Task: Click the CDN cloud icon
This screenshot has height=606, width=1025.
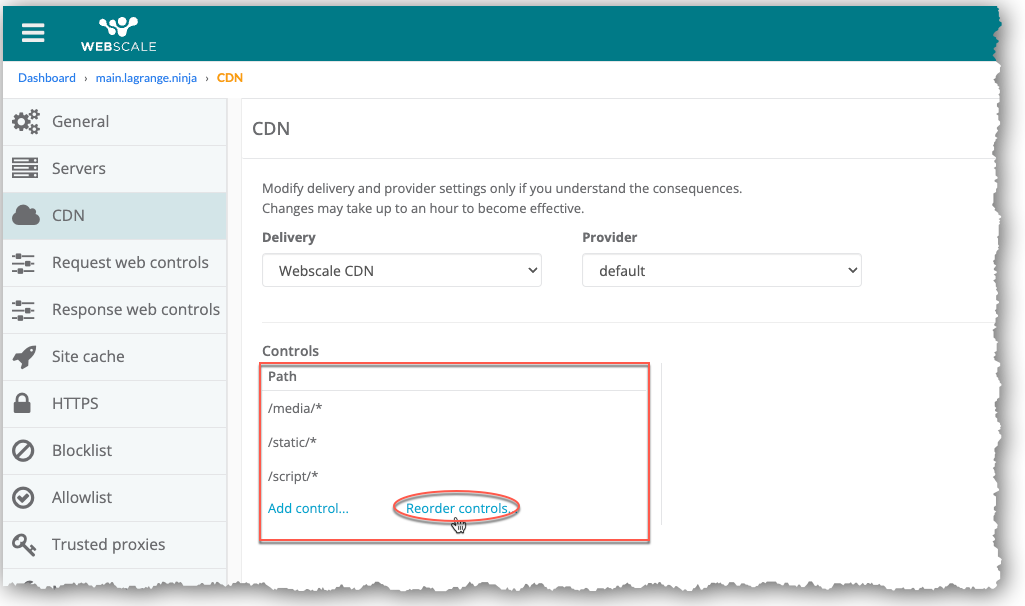Action: (25, 216)
